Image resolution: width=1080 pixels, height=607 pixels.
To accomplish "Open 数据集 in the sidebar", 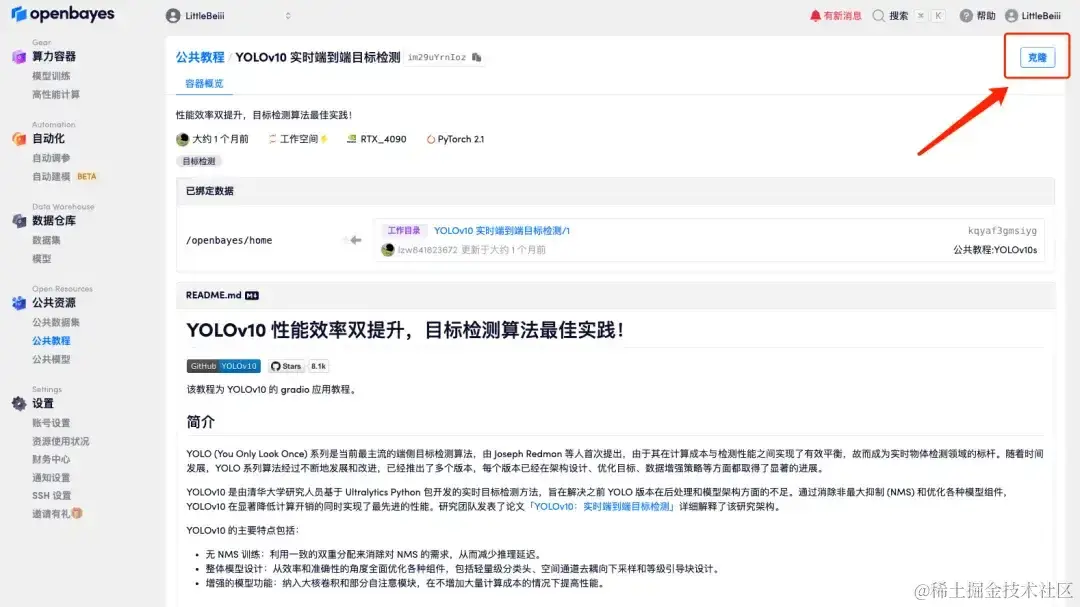I will [46, 240].
